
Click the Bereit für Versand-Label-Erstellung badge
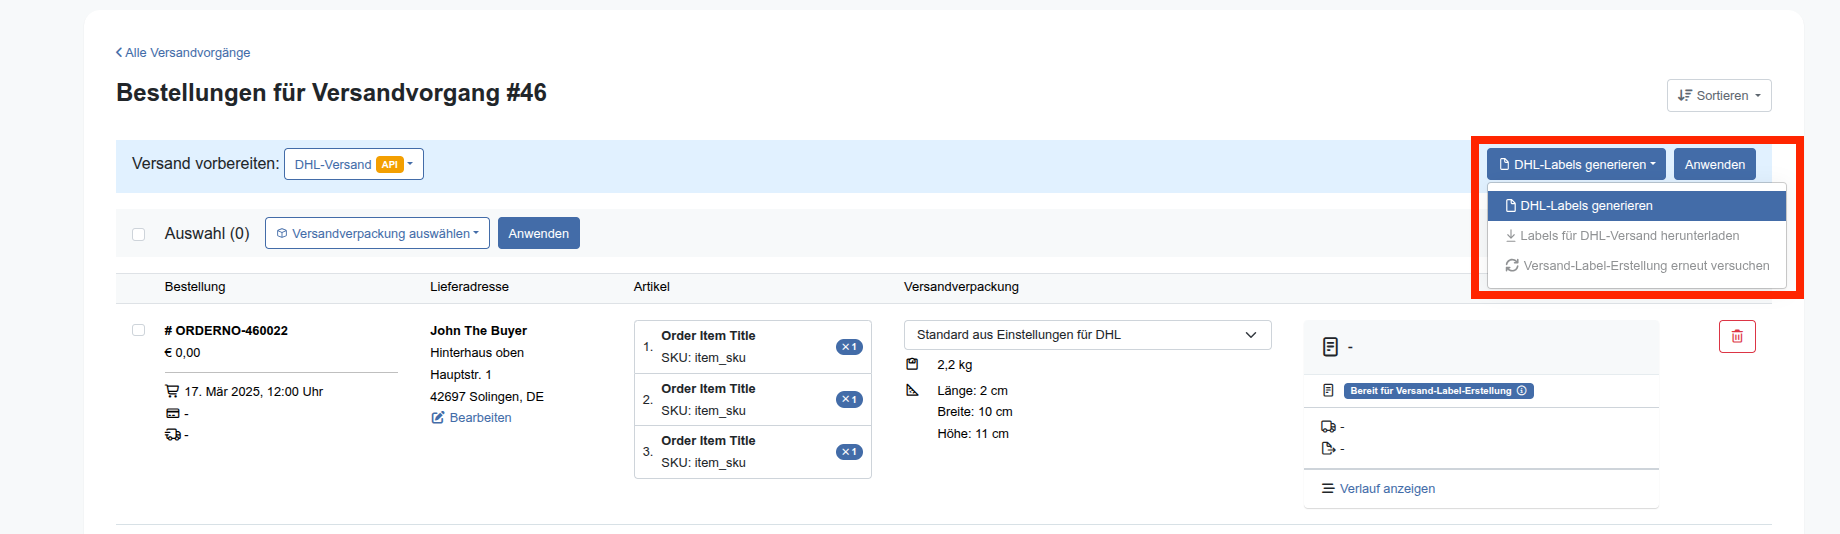click(1438, 391)
